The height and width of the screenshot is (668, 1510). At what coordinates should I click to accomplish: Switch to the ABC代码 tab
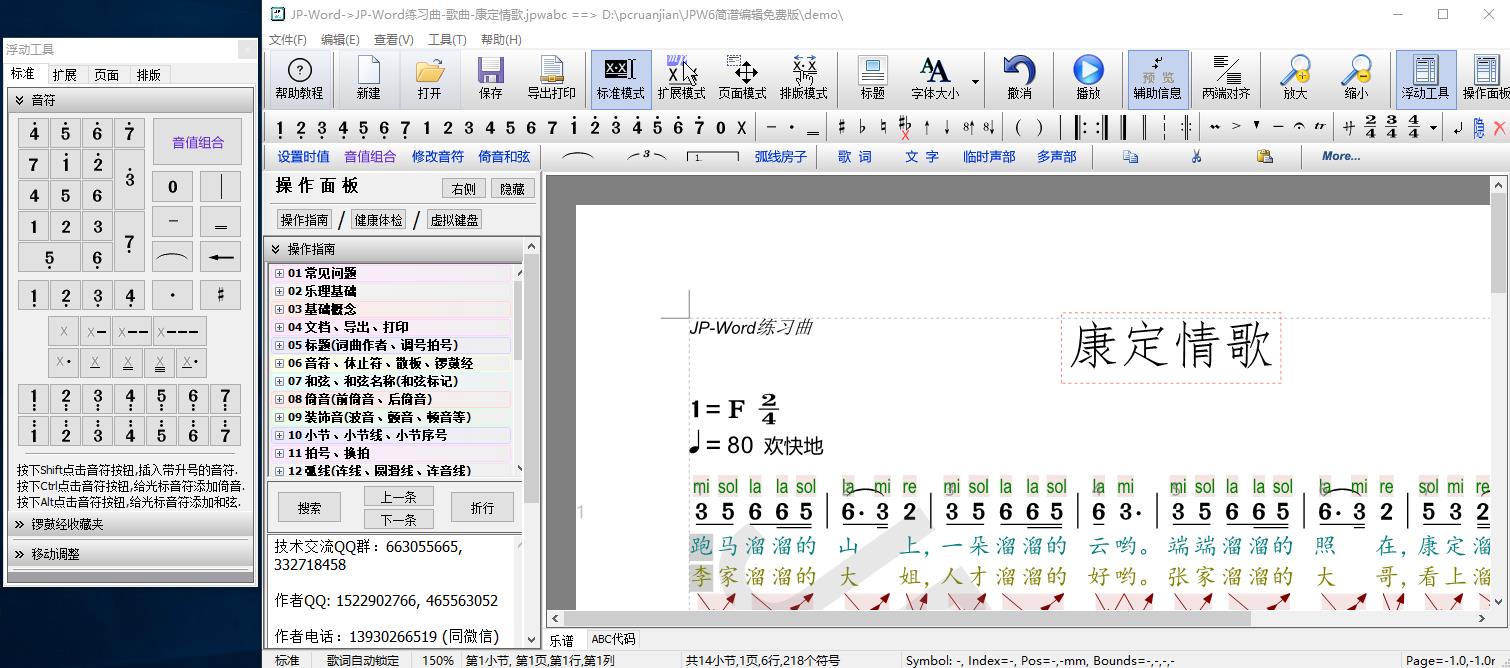(613, 638)
